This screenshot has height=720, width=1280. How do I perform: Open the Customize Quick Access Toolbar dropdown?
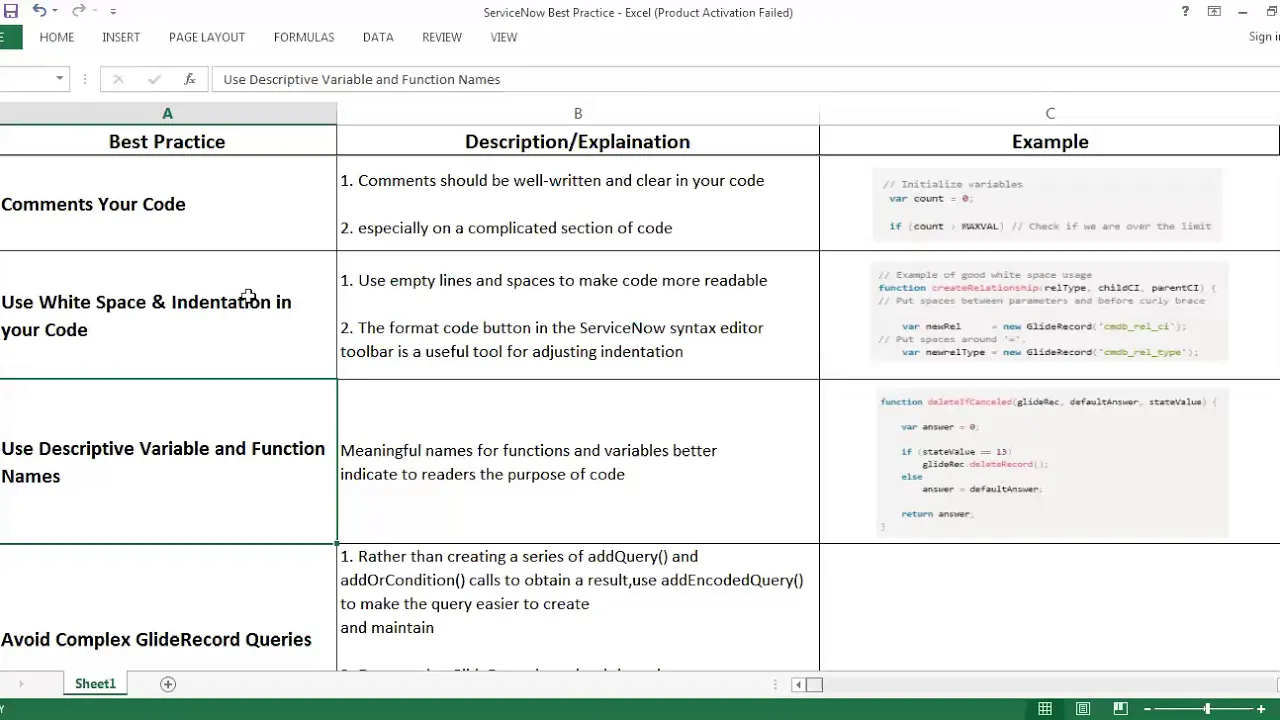tap(112, 11)
